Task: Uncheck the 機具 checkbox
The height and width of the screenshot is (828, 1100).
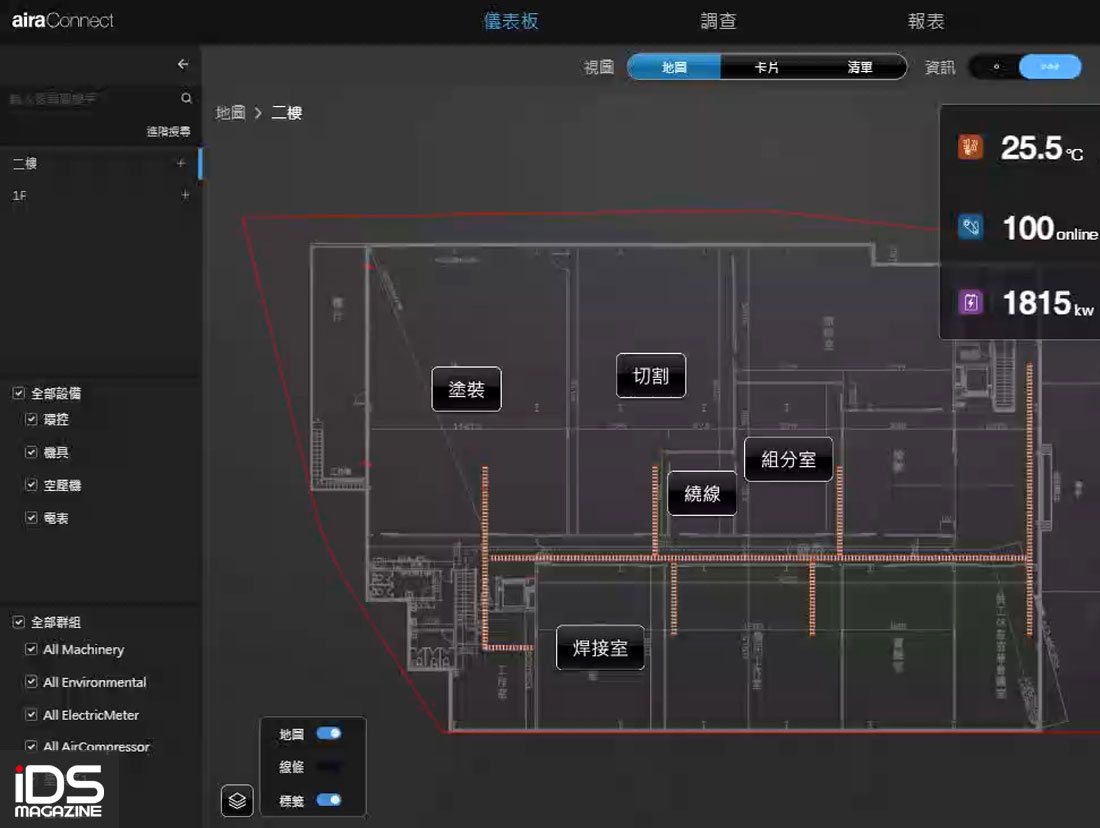Action: click(31, 453)
